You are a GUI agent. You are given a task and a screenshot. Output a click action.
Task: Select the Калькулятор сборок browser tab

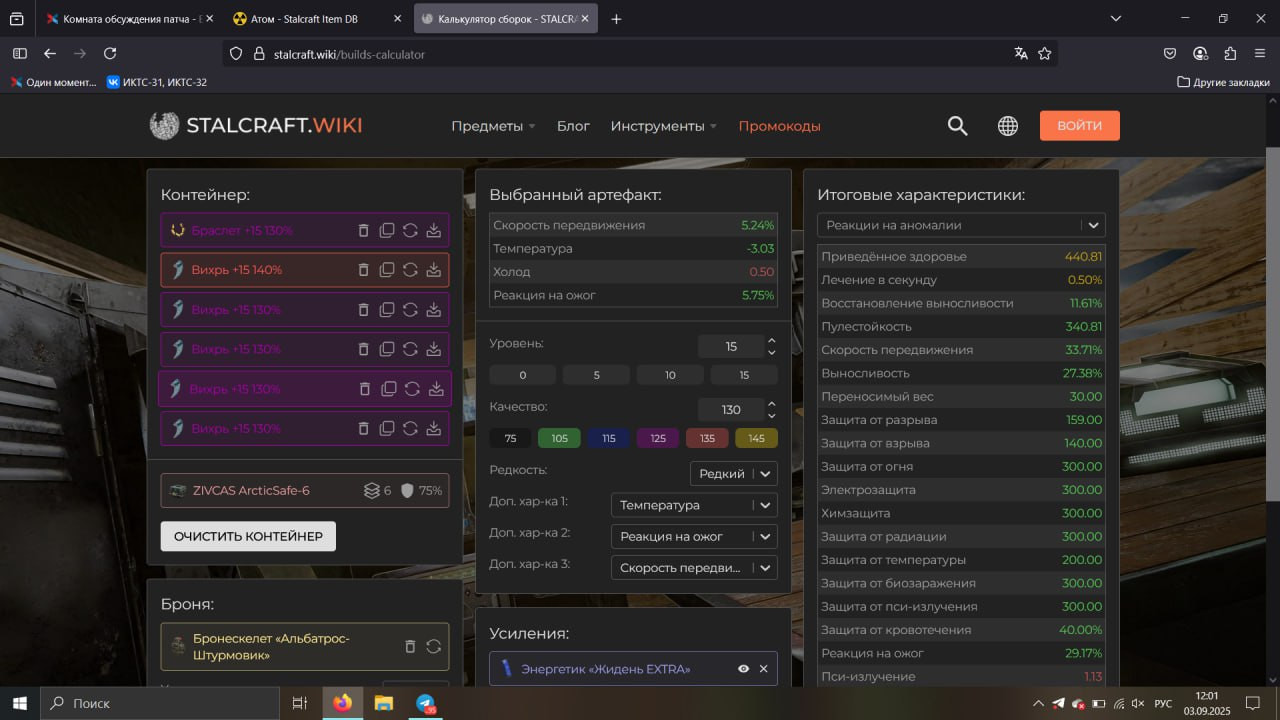[x=505, y=18]
